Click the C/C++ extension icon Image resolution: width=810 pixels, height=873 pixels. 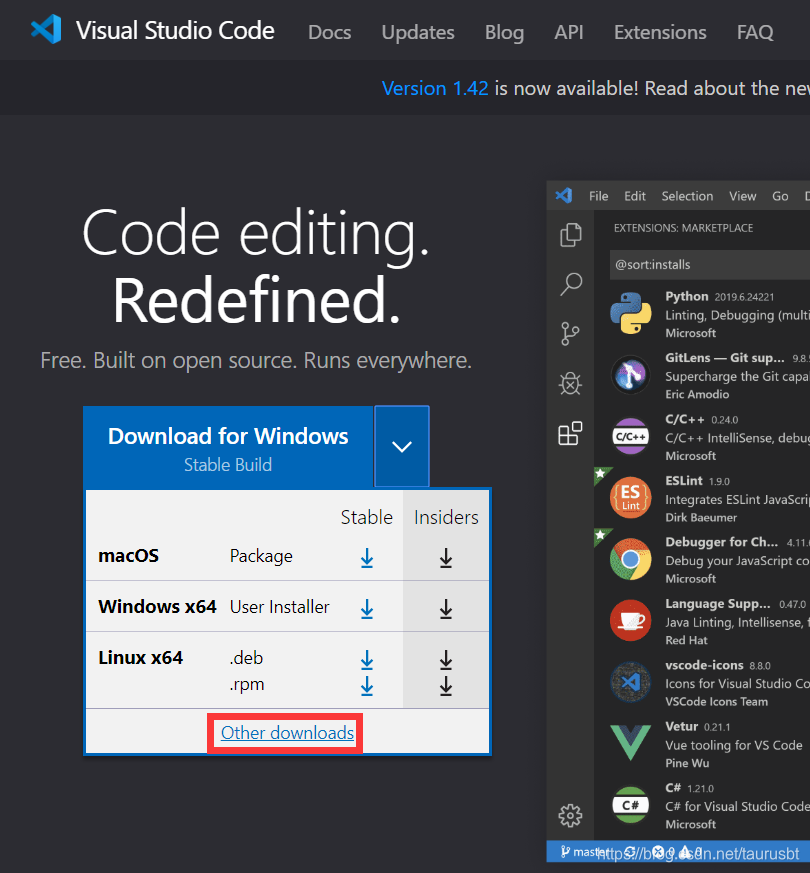631,436
